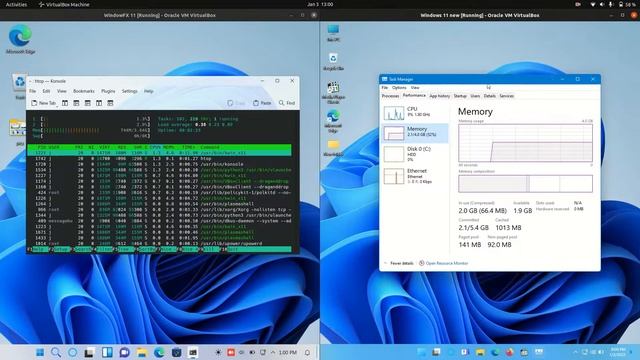Viewport: 640px width, 360px height.
Task: Open Edit menu in Konsole
Action: coord(46,91)
